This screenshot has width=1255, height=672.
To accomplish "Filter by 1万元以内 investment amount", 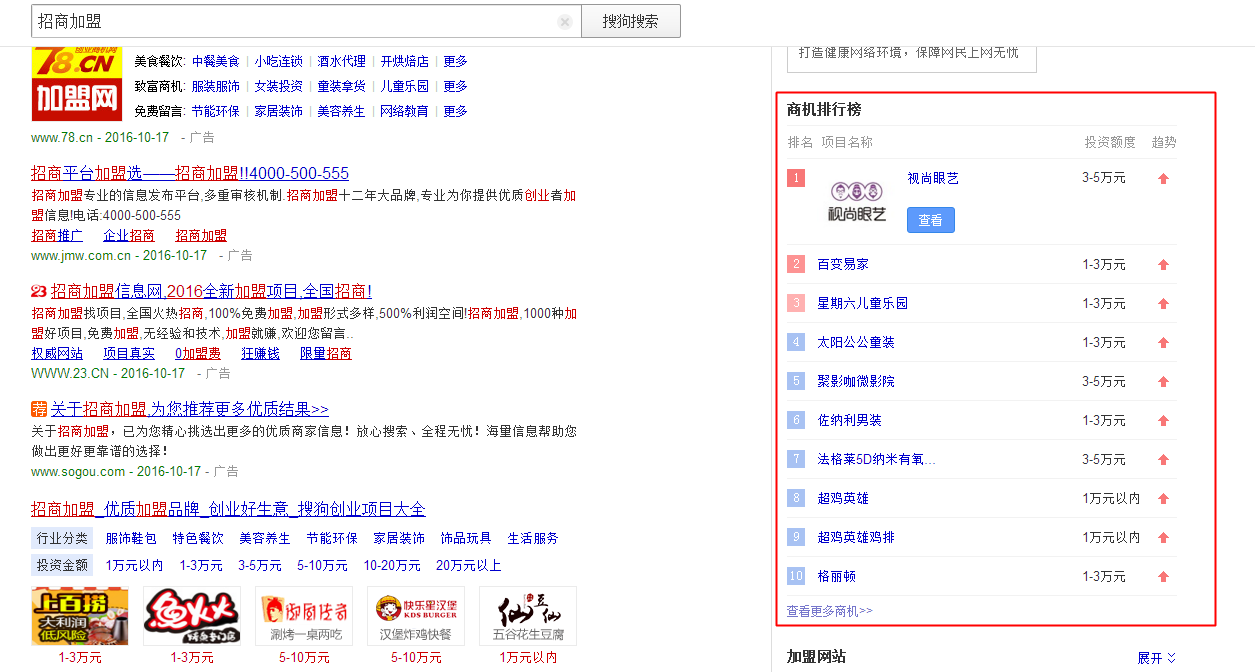I will tap(135, 565).
